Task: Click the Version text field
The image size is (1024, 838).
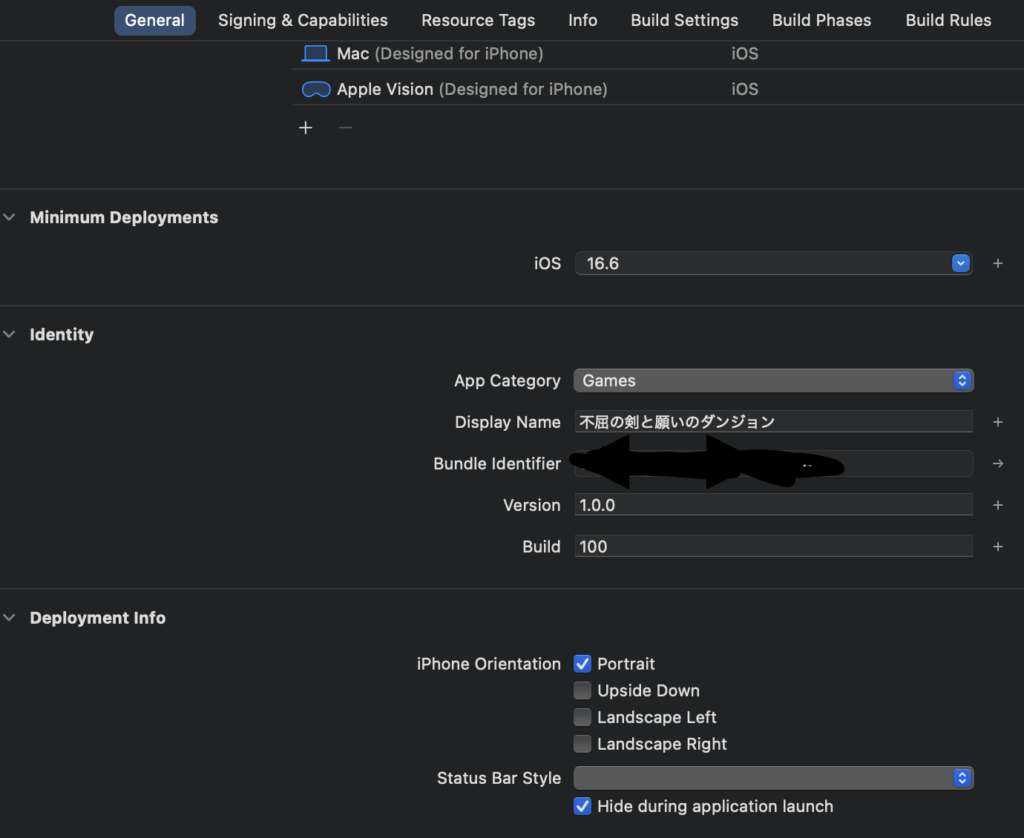Action: [773, 505]
